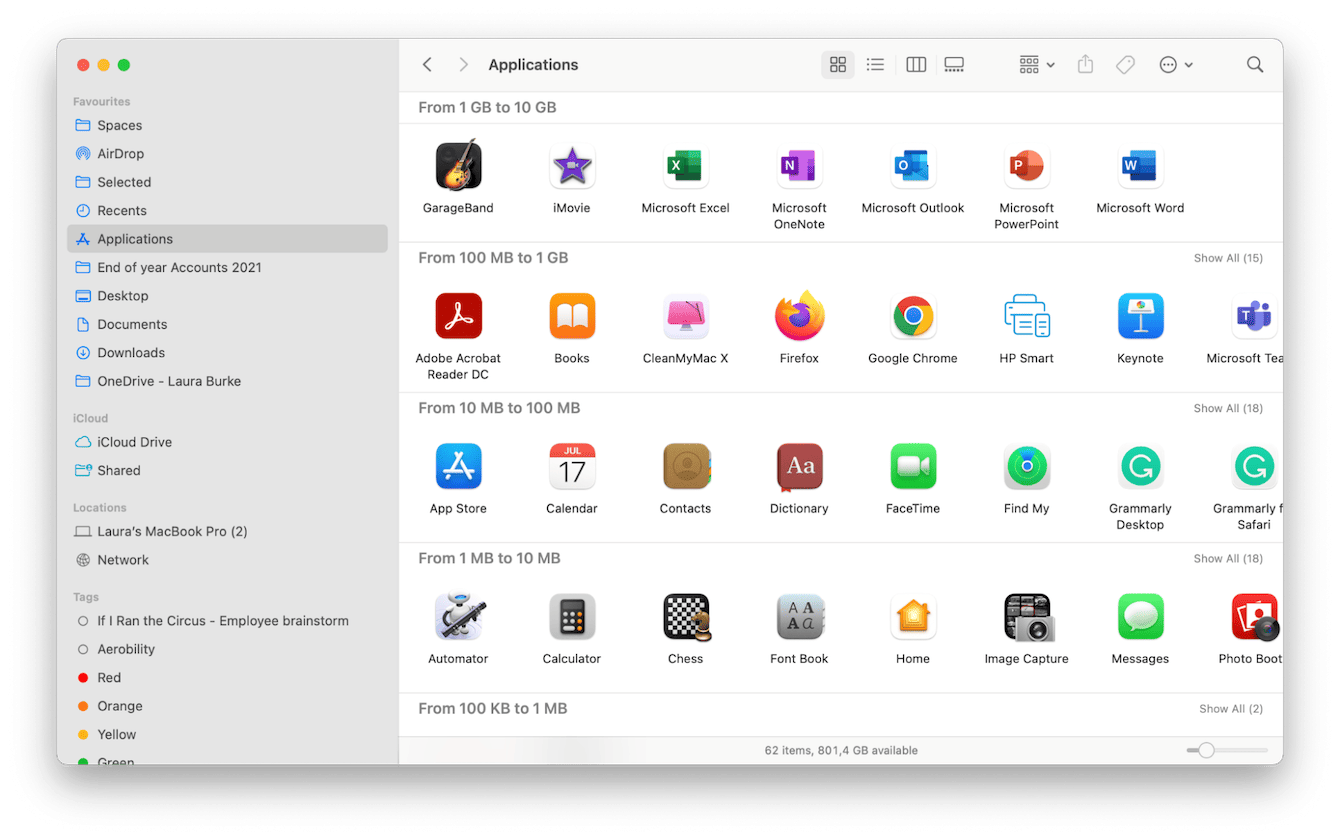Show all 18 apps from 1 MB to 10 MB
Viewport: 1340px width, 840px height.
[x=1228, y=558]
